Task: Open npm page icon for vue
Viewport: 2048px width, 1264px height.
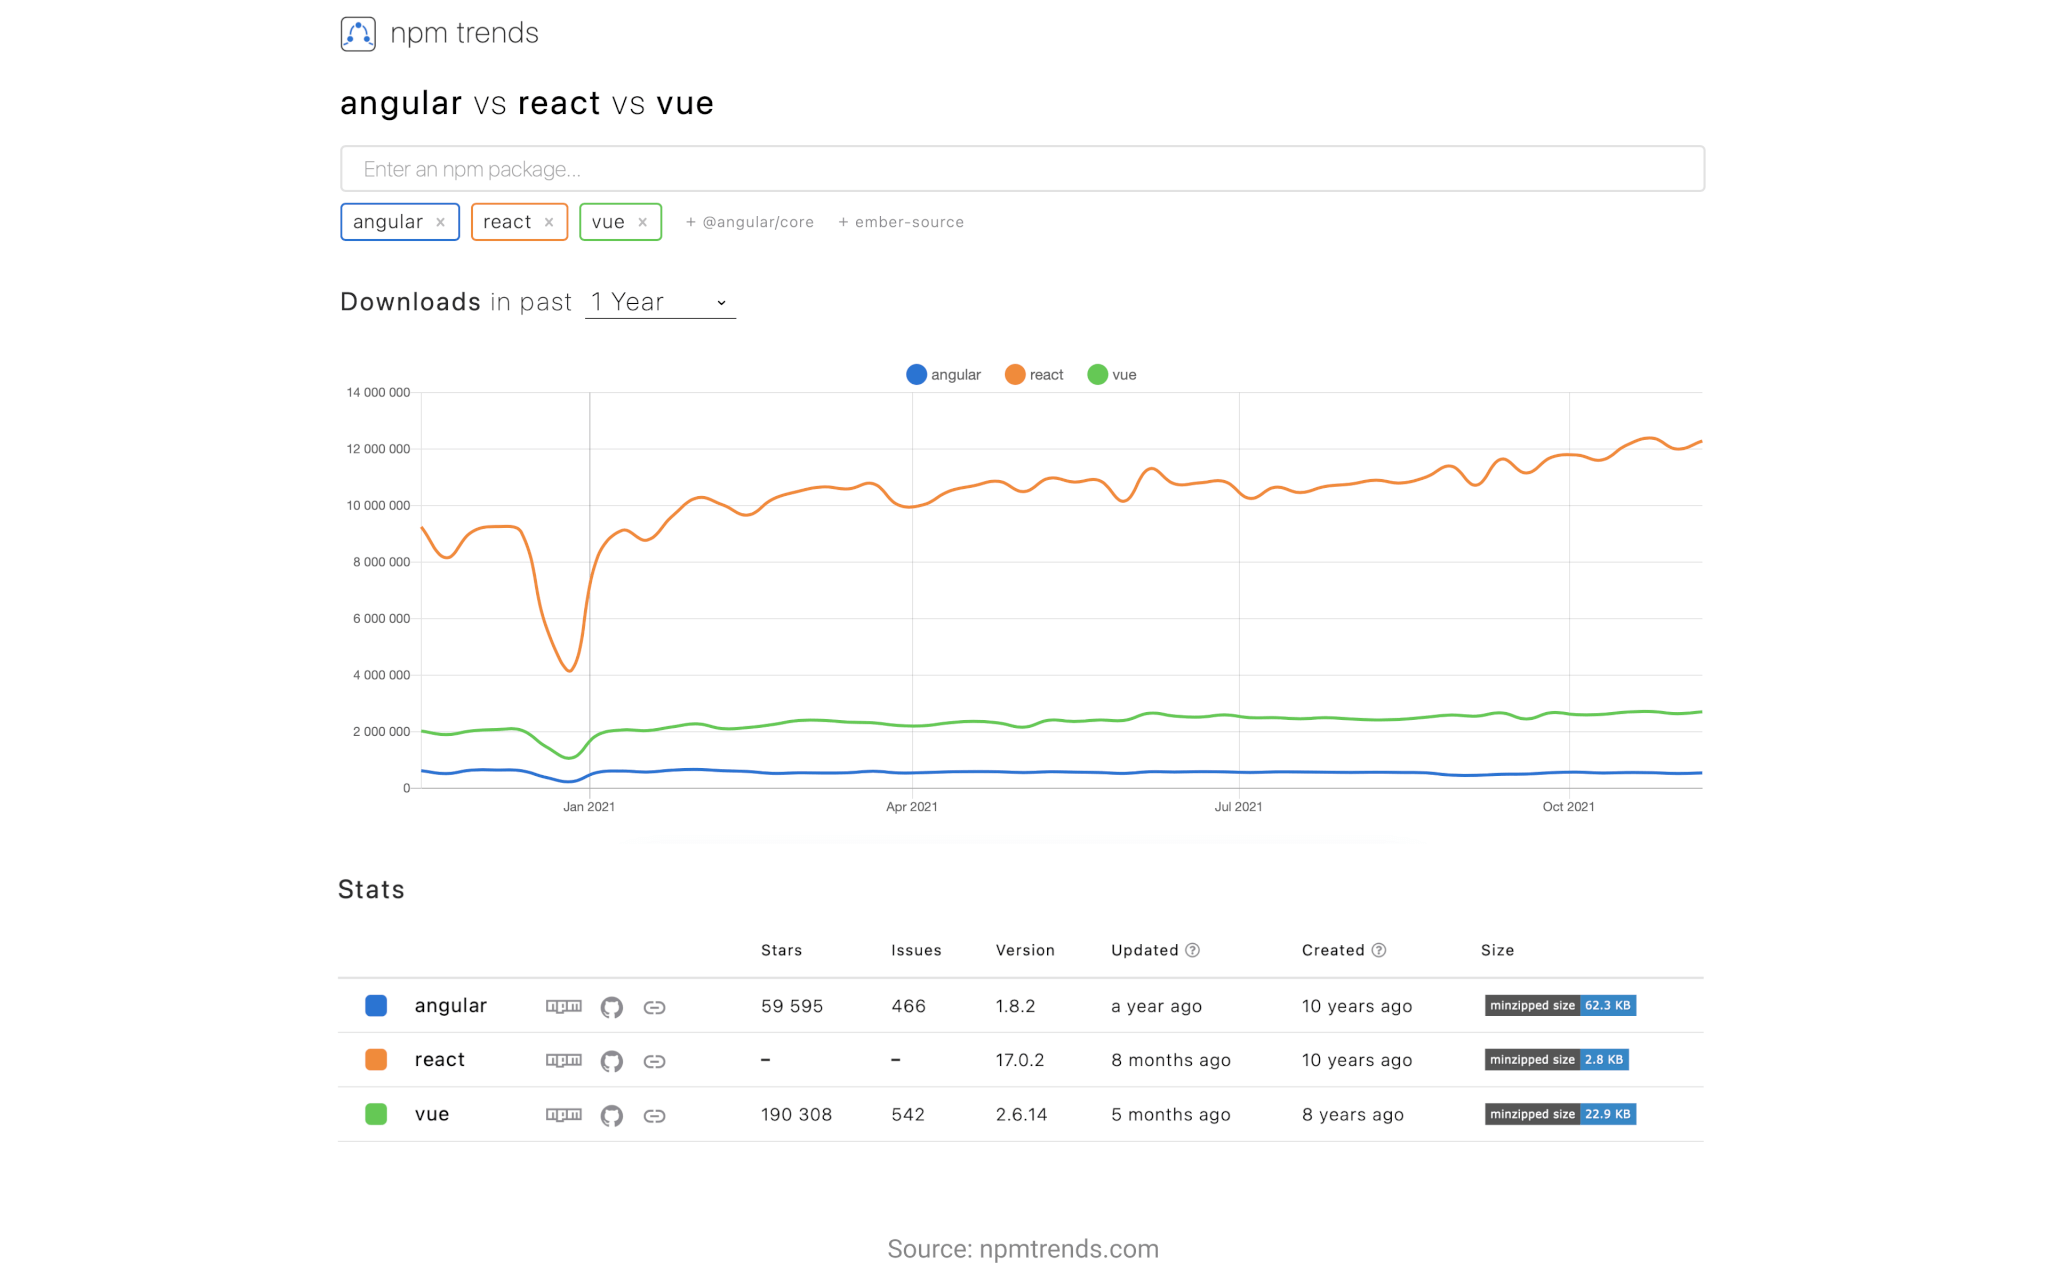Action: pos(563,1114)
